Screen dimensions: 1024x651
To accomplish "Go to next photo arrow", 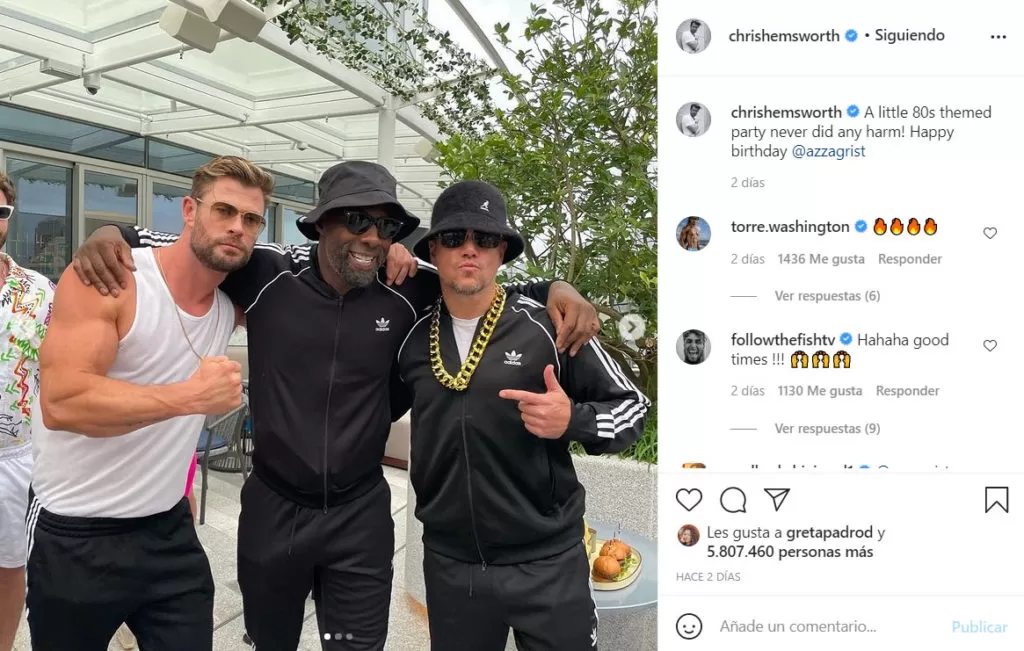I will pyautogui.click(x=632, y=327).
